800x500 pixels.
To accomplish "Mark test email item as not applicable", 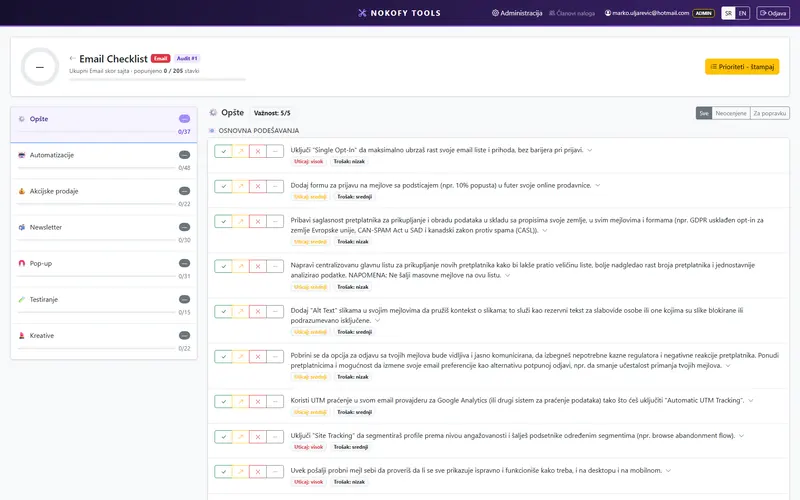I will (275, 472).
